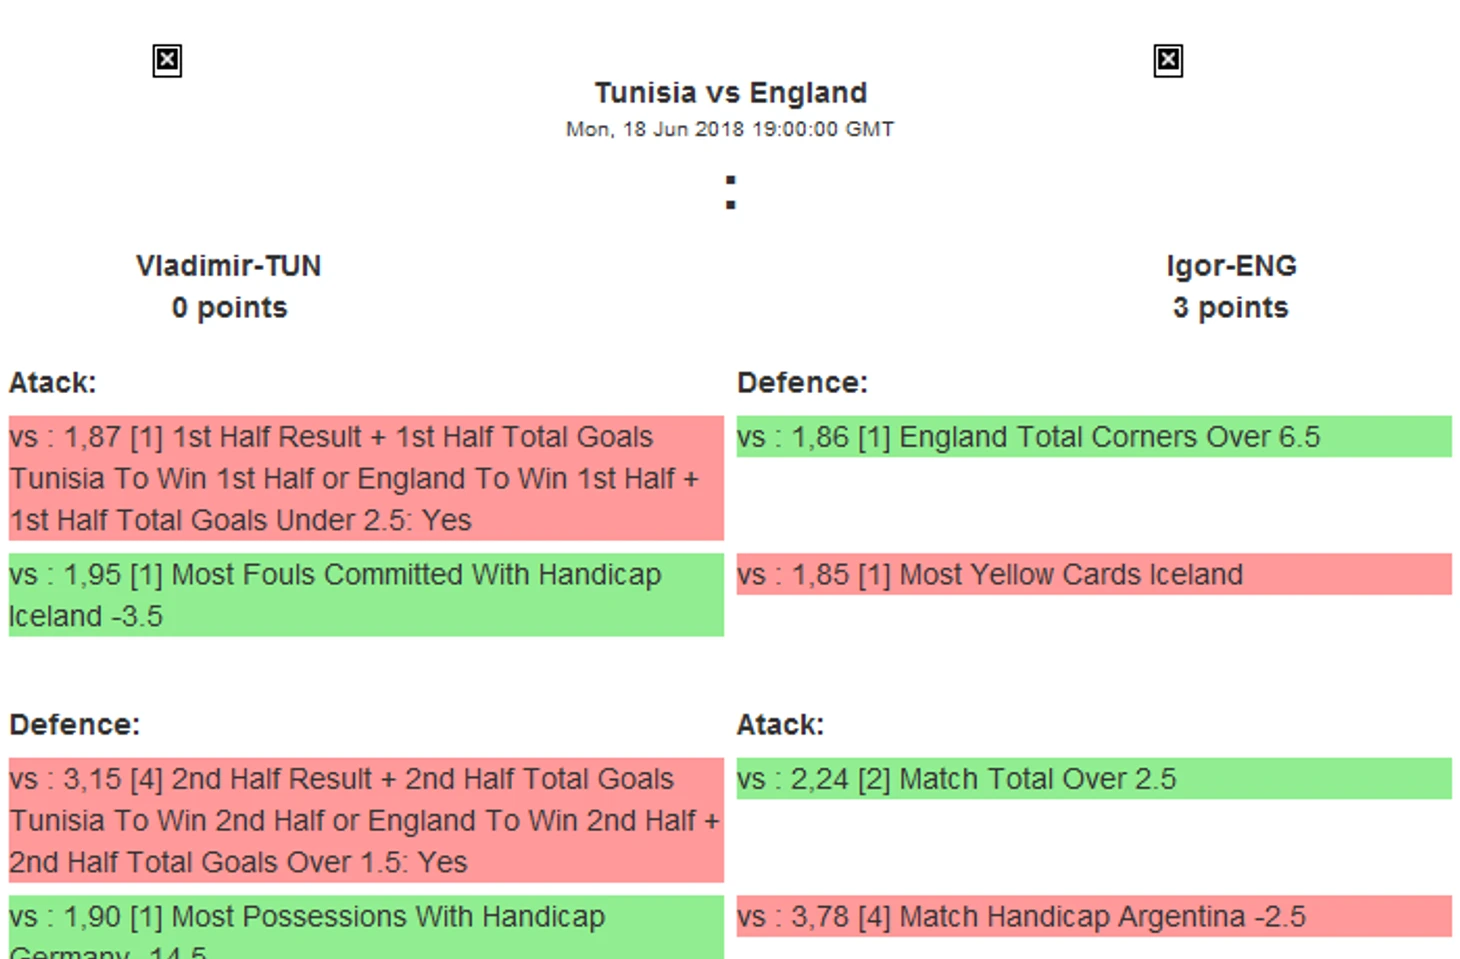
Task: Click broken image icon above Igor-ENG
Action: pyautogui.click(x=1167, y=61)
